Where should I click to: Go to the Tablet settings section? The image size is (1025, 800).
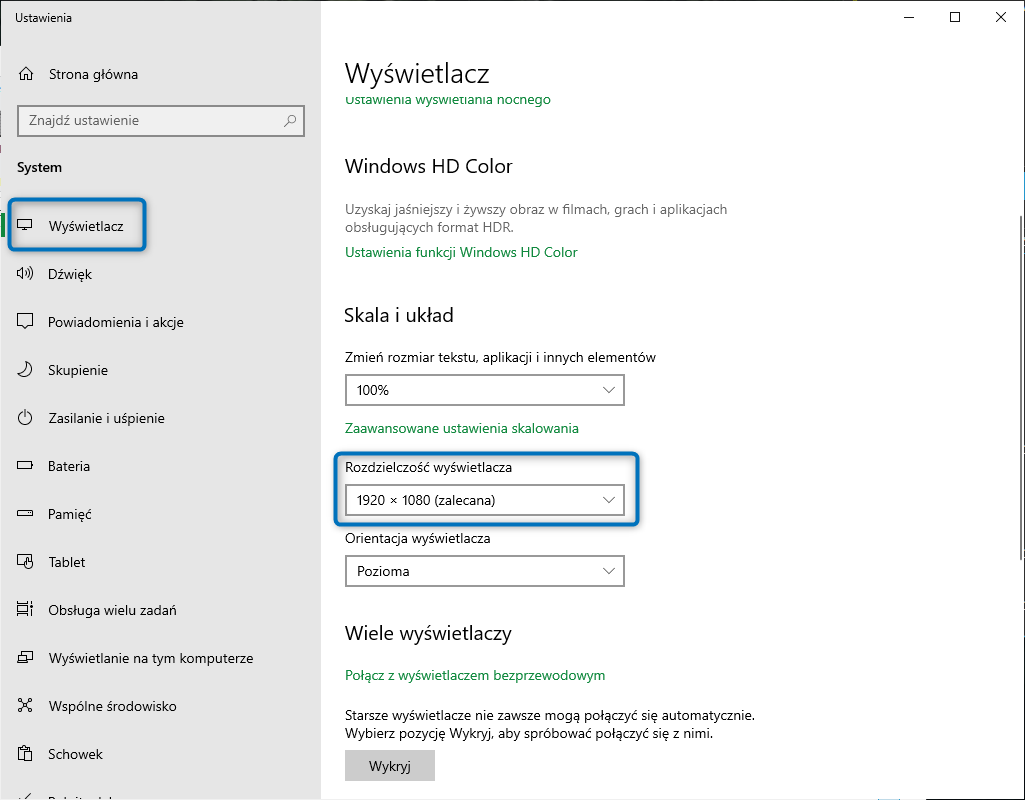[67, 562]
